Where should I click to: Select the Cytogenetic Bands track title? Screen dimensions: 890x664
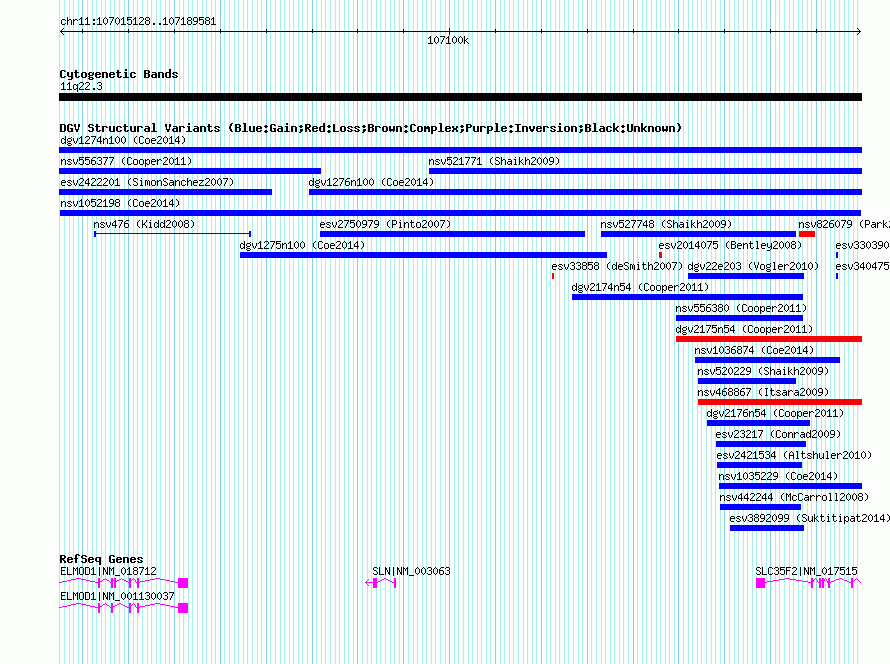pyautogui.click(x=119, y=74)
